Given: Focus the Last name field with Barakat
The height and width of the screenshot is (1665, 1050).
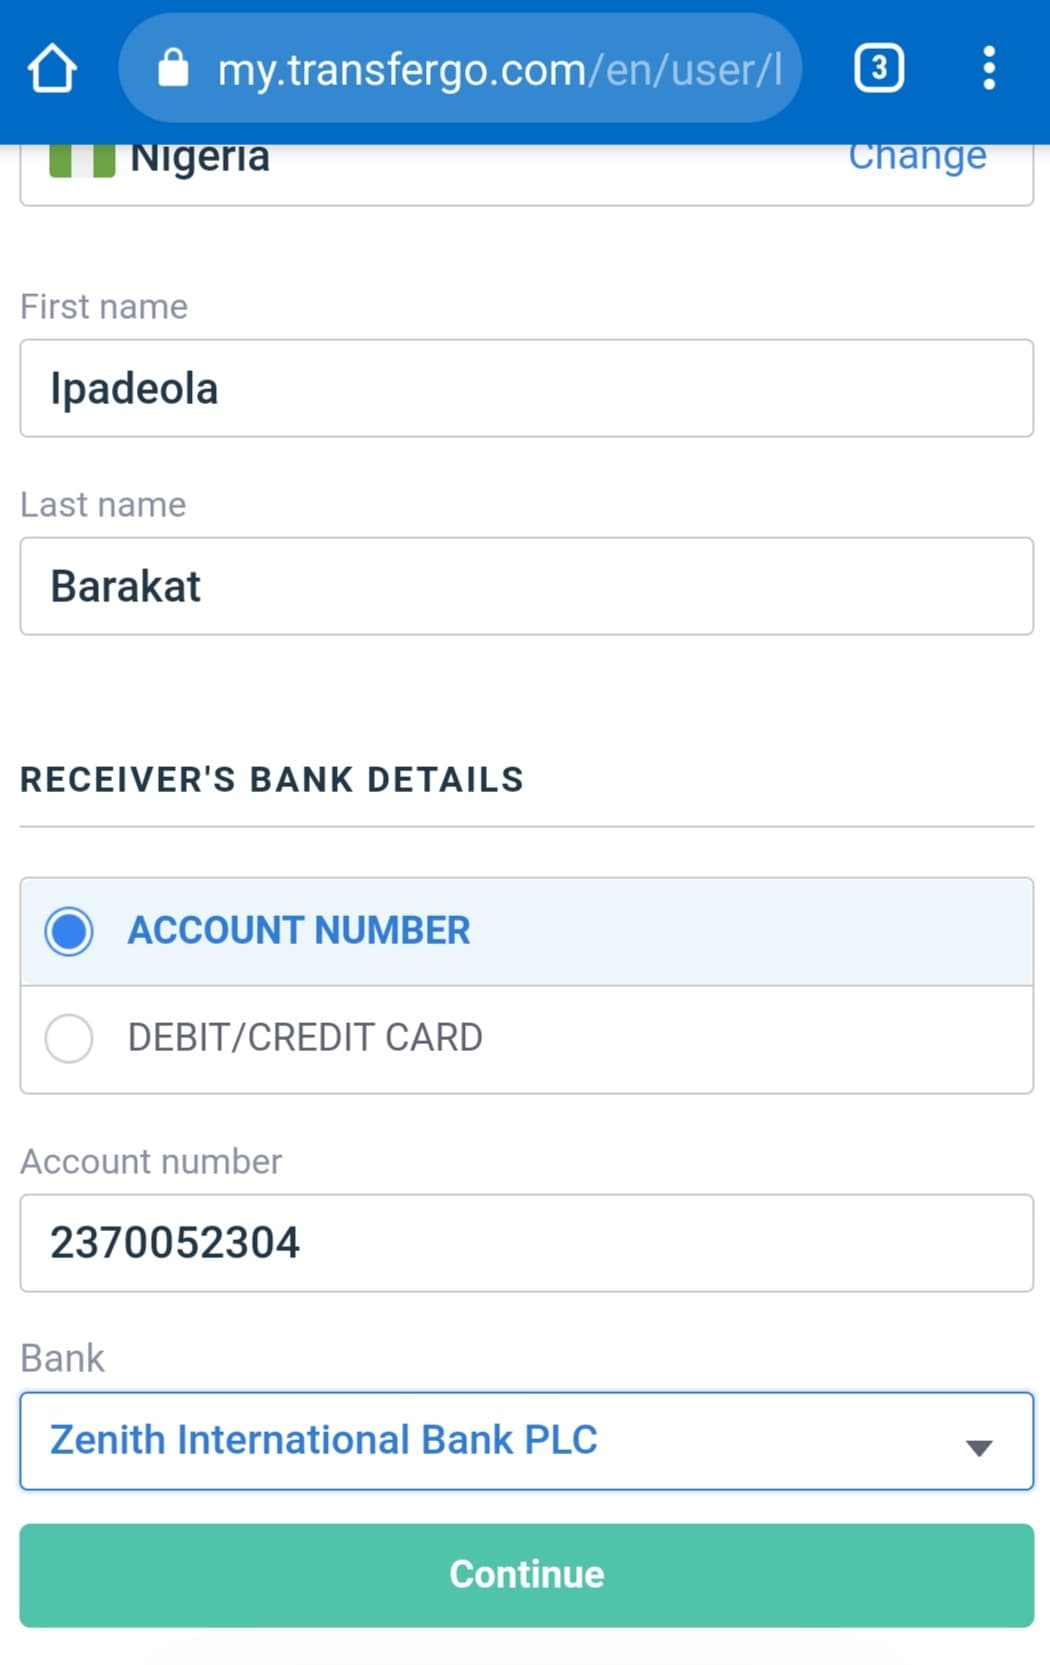Looking at the screenshot, I should pyautogui.click(x=526, y=586).
